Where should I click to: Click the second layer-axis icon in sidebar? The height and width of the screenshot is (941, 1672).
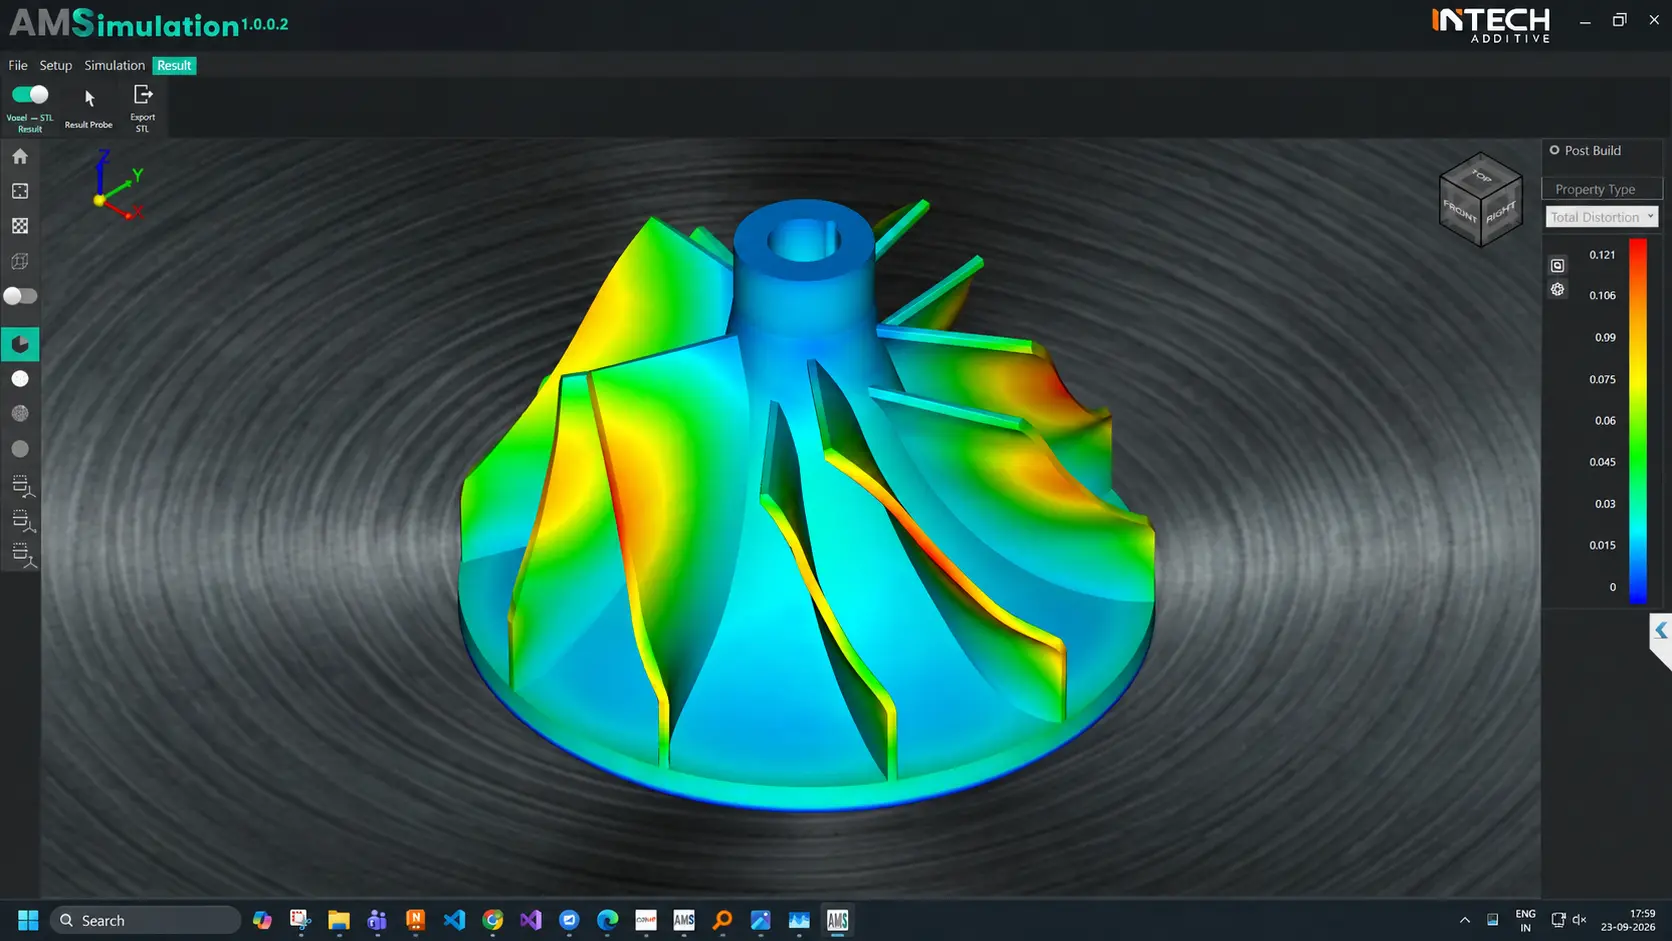[x=23, y=521]
